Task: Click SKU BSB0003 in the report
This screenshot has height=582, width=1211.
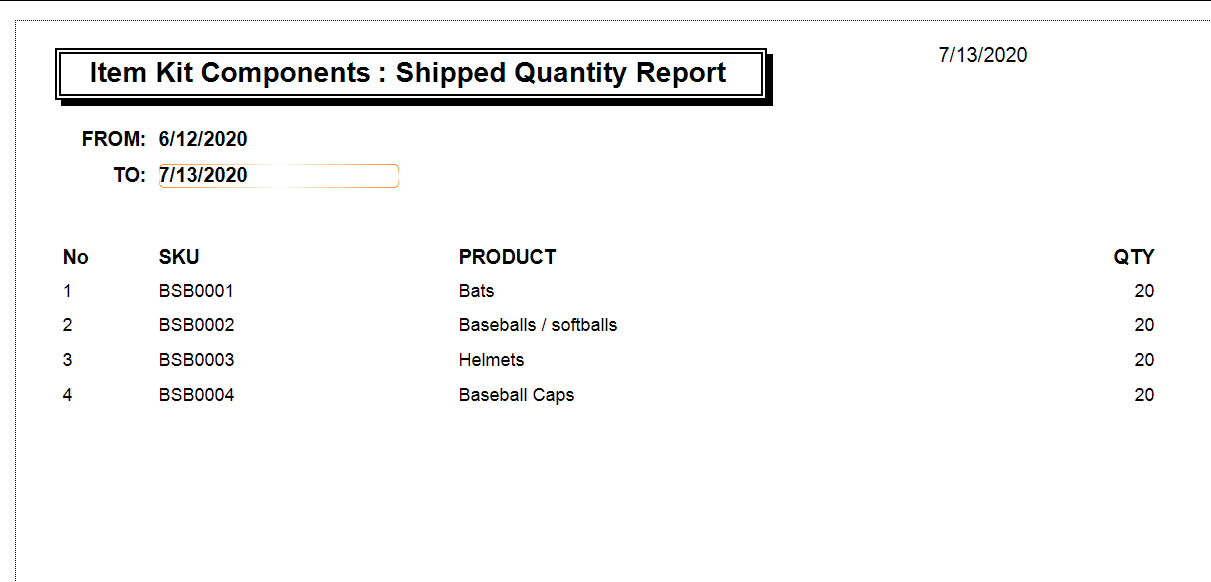Action: click(196, 360)
